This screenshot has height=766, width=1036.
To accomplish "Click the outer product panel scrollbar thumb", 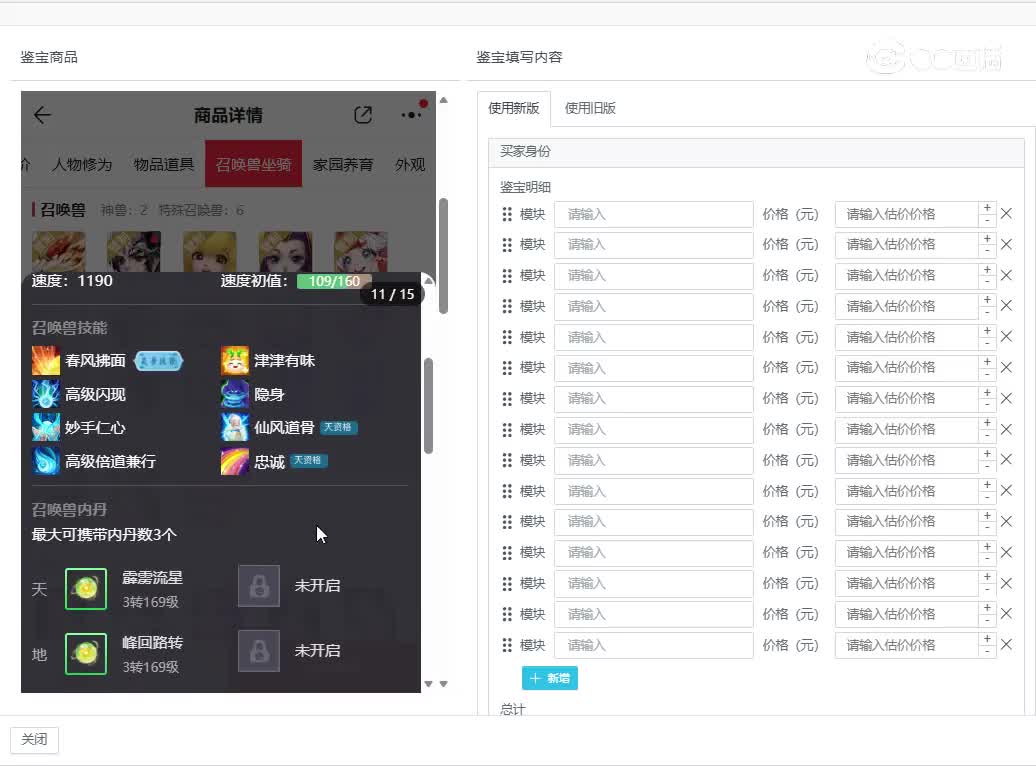I will coord(443,256).
